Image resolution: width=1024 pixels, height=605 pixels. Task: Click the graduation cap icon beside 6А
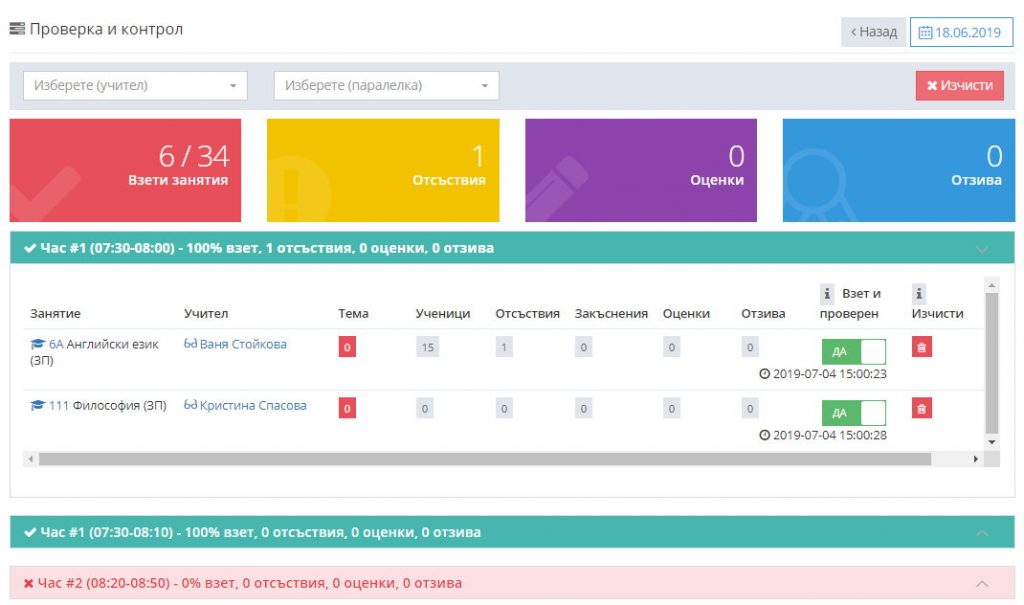pos(38,344)
